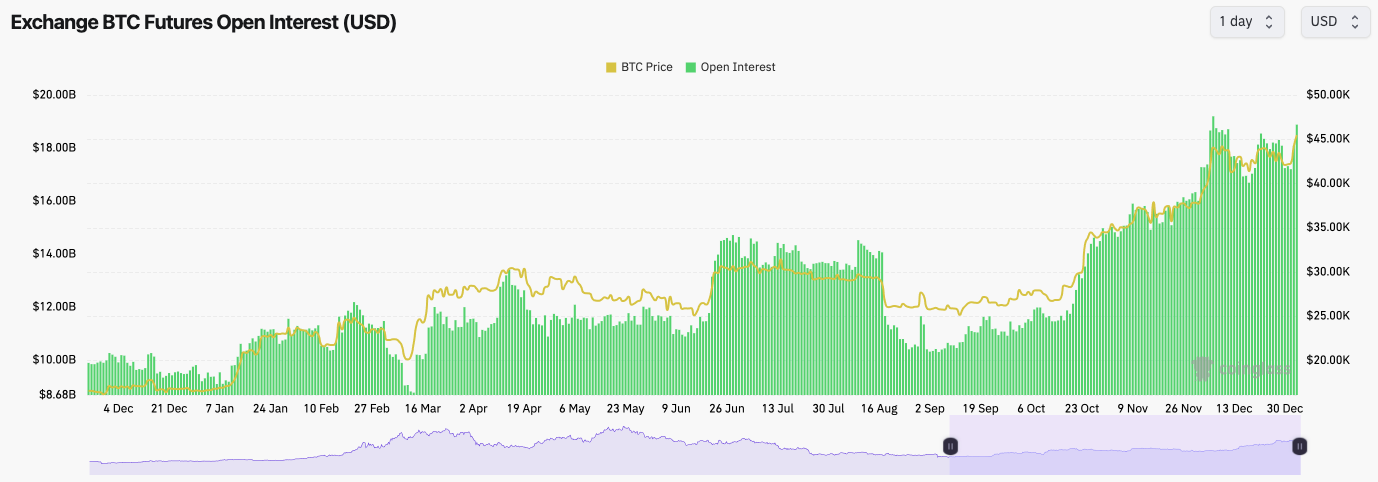Click the 'Exchange BTC Futures Open Interest' title
The height and width of the screenshot is (482, 1378).
coord(203,22)
